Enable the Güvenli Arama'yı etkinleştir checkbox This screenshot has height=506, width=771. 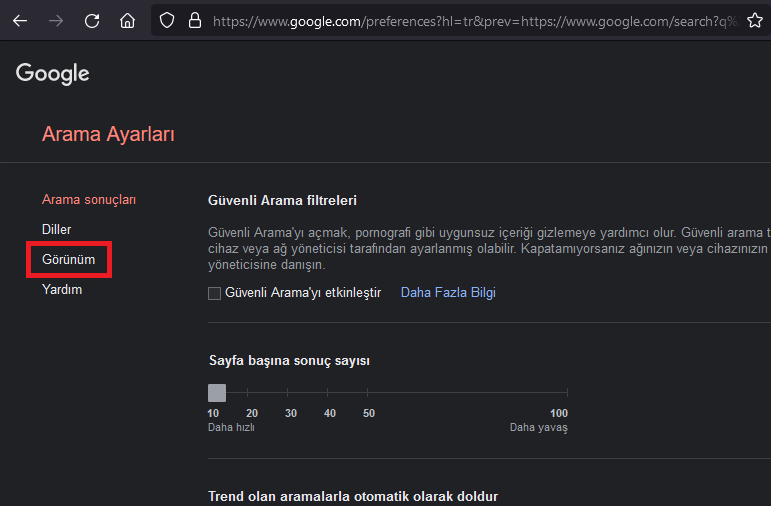(x=214, y=293)
